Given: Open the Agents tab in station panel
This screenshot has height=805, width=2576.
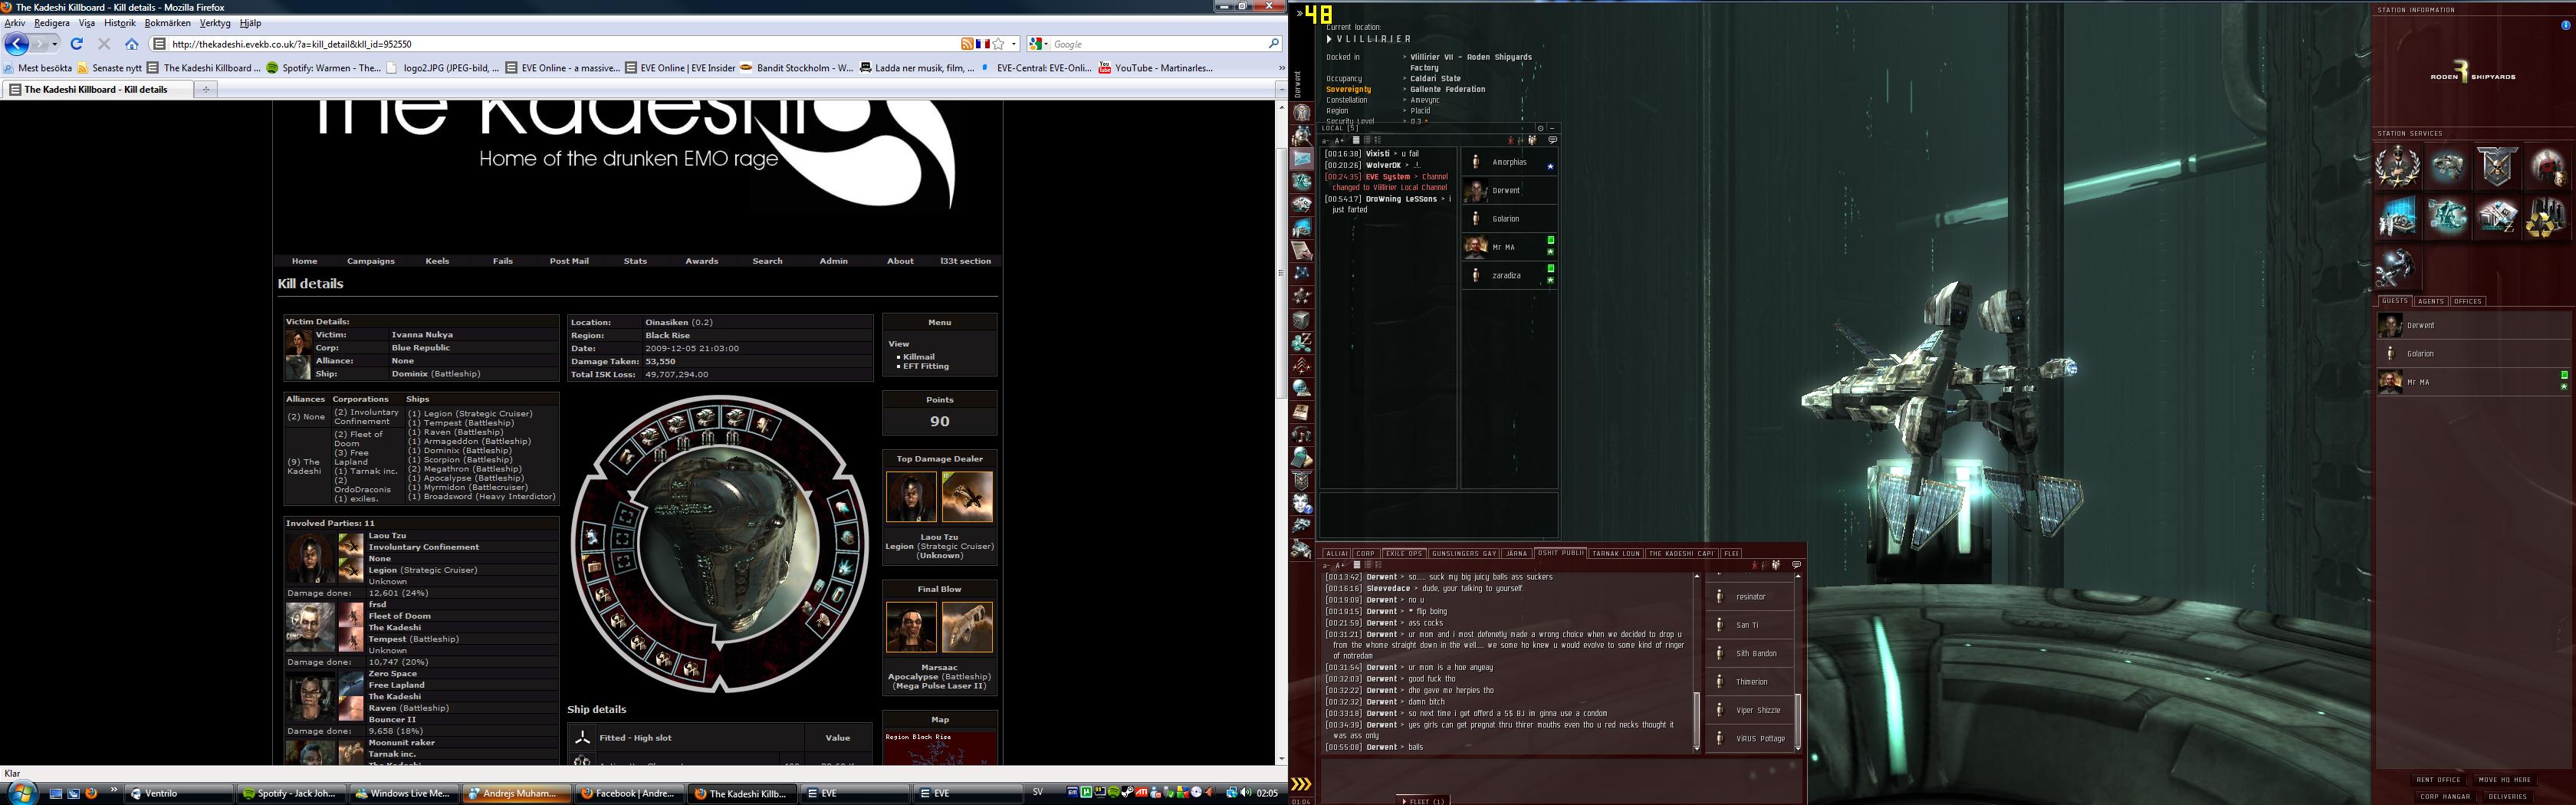Looking at the screenshot, I should [2431, 301].
